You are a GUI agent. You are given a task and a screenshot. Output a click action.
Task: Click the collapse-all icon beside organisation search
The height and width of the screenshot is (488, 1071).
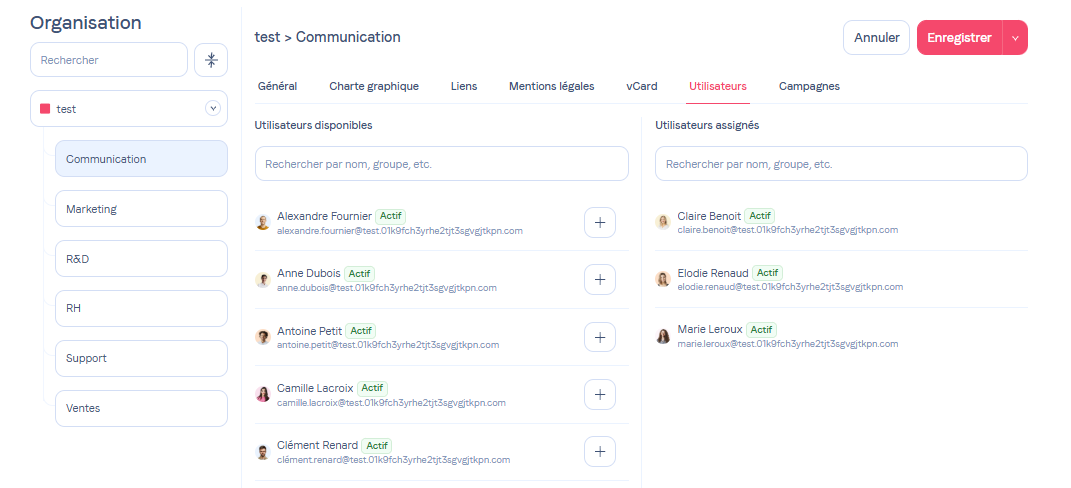click(211, 60)
